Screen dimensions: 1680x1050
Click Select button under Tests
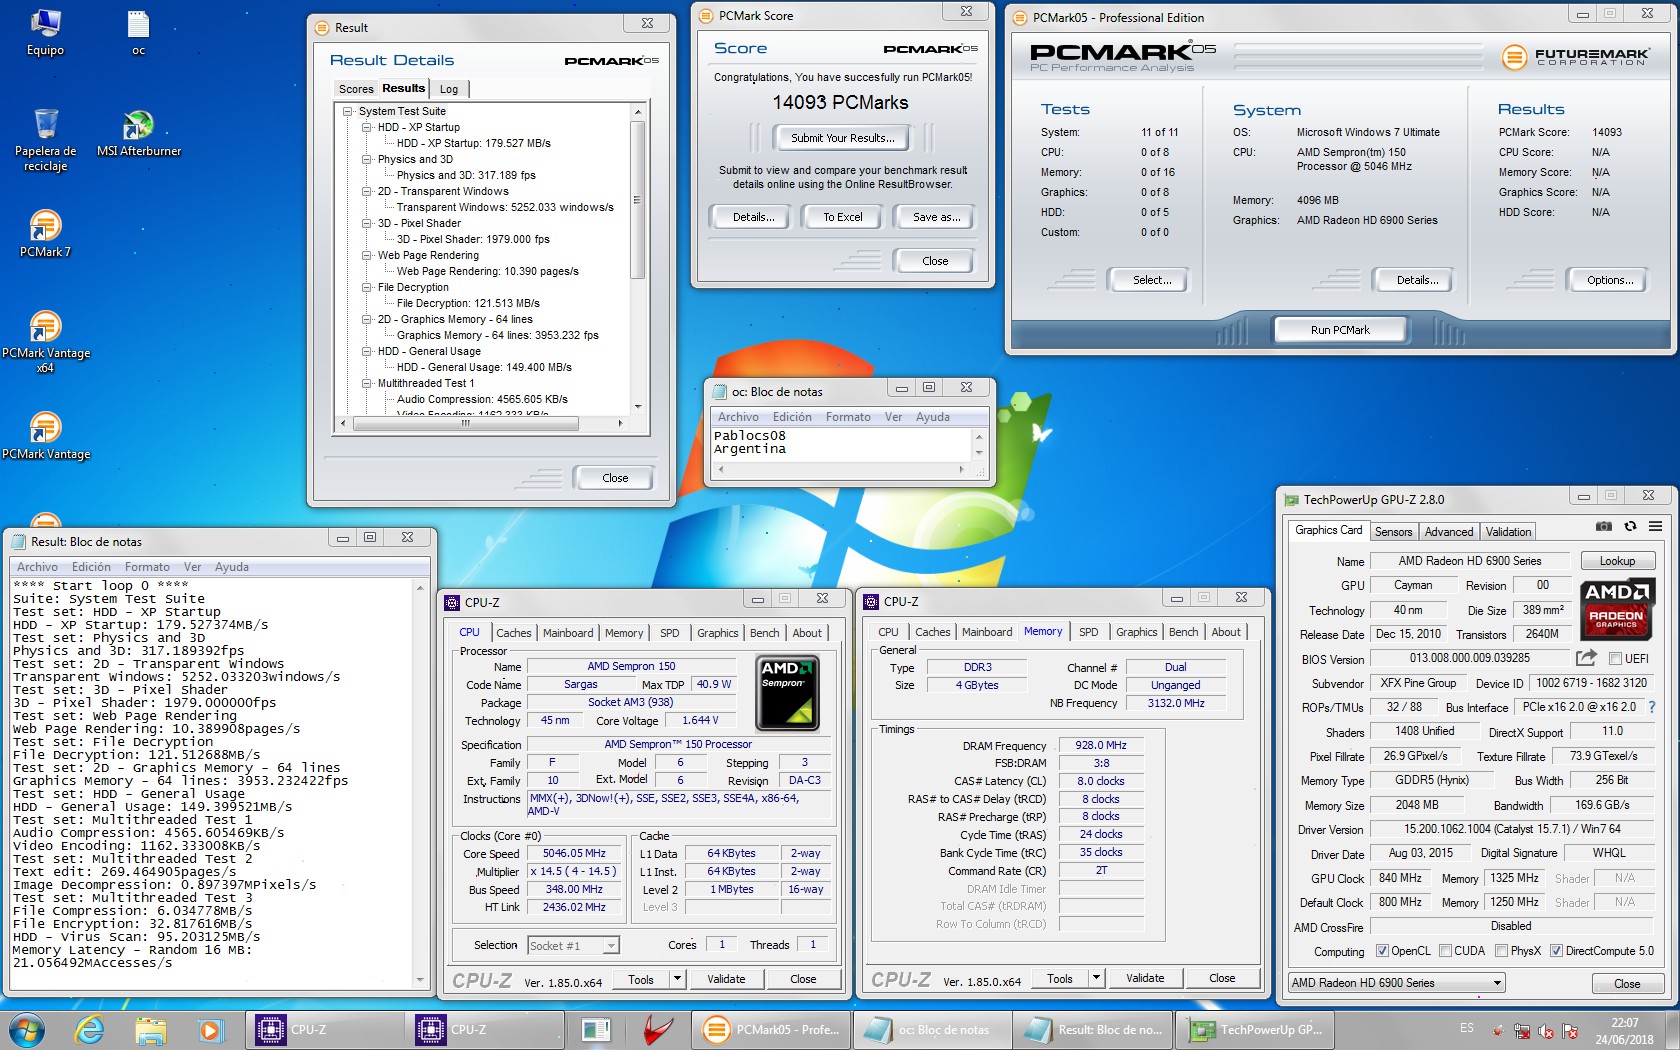(x=1151, y=280)
